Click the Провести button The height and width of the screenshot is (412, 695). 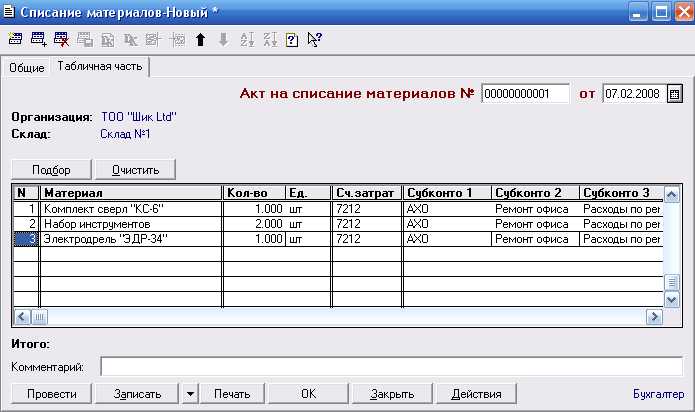tap(51, 394)
